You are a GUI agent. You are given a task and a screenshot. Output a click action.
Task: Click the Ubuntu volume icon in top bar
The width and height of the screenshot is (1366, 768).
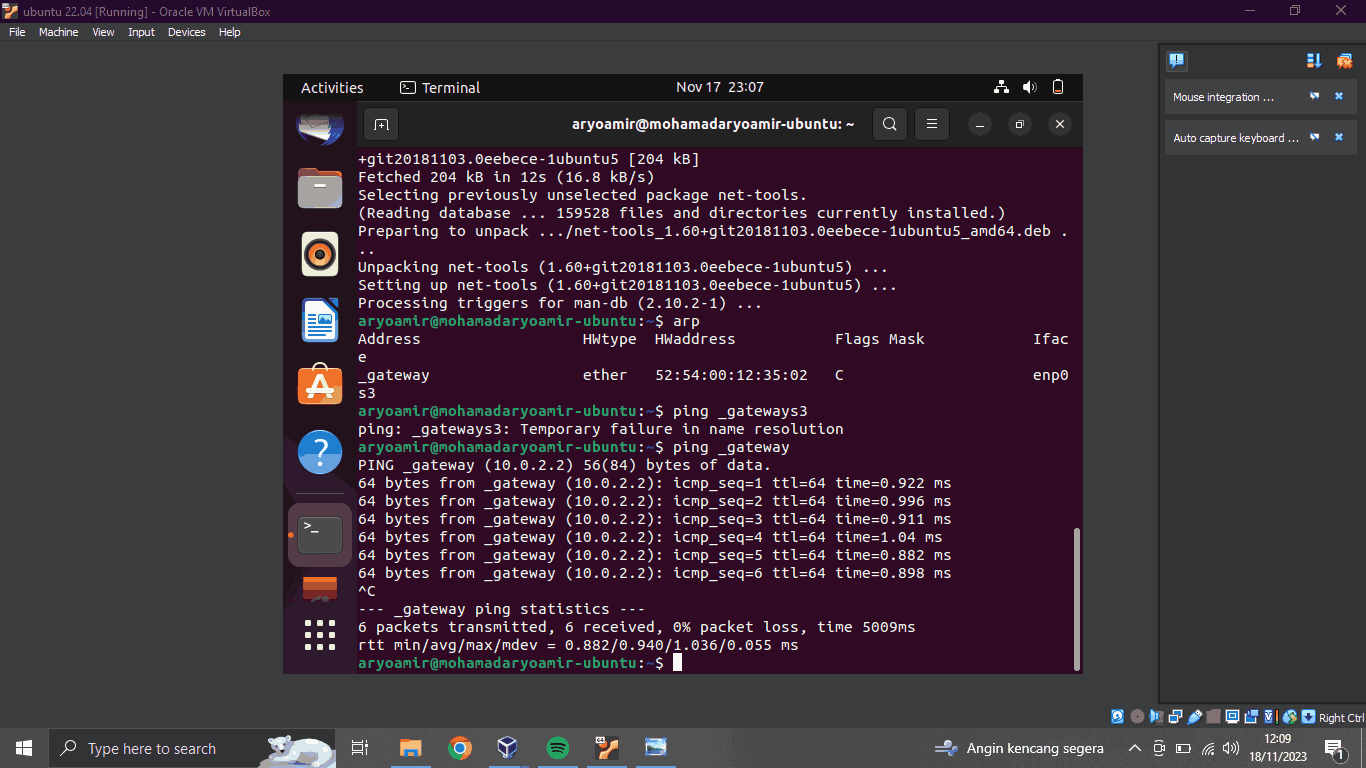tap(1030, 88)
